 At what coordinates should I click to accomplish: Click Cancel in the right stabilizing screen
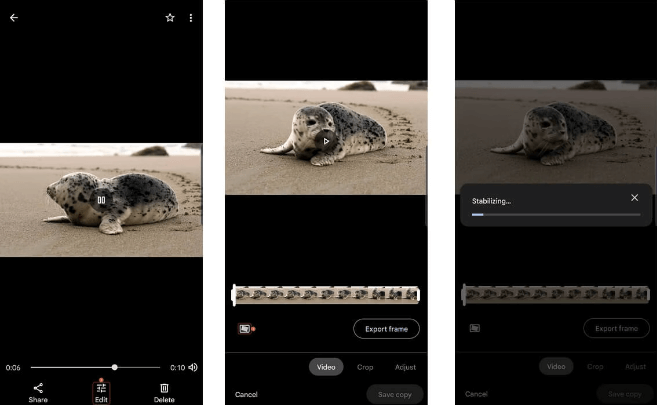(x=476, y=394)
